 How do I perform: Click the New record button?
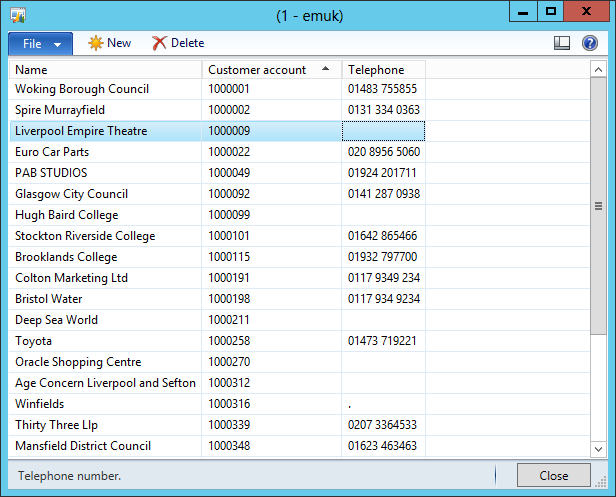point(110,43)
